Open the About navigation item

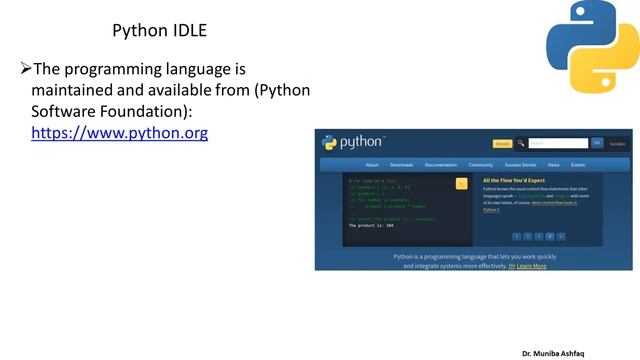tap(372, 165)
